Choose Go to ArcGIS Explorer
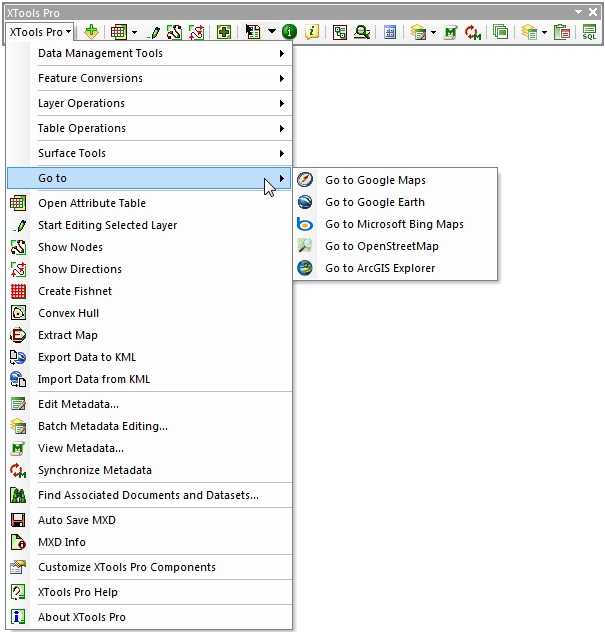 [x=395, y=268]
